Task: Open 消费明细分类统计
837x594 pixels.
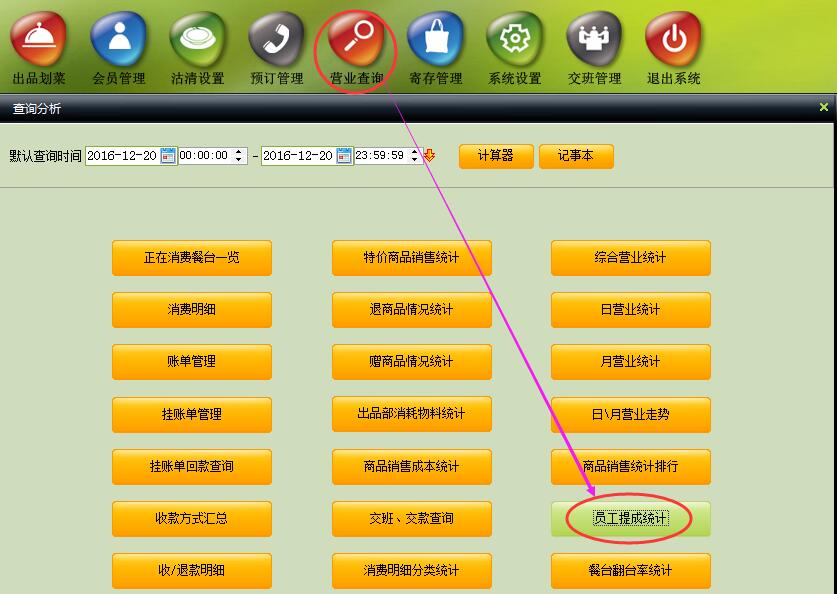Action: (x=412, y=571)
